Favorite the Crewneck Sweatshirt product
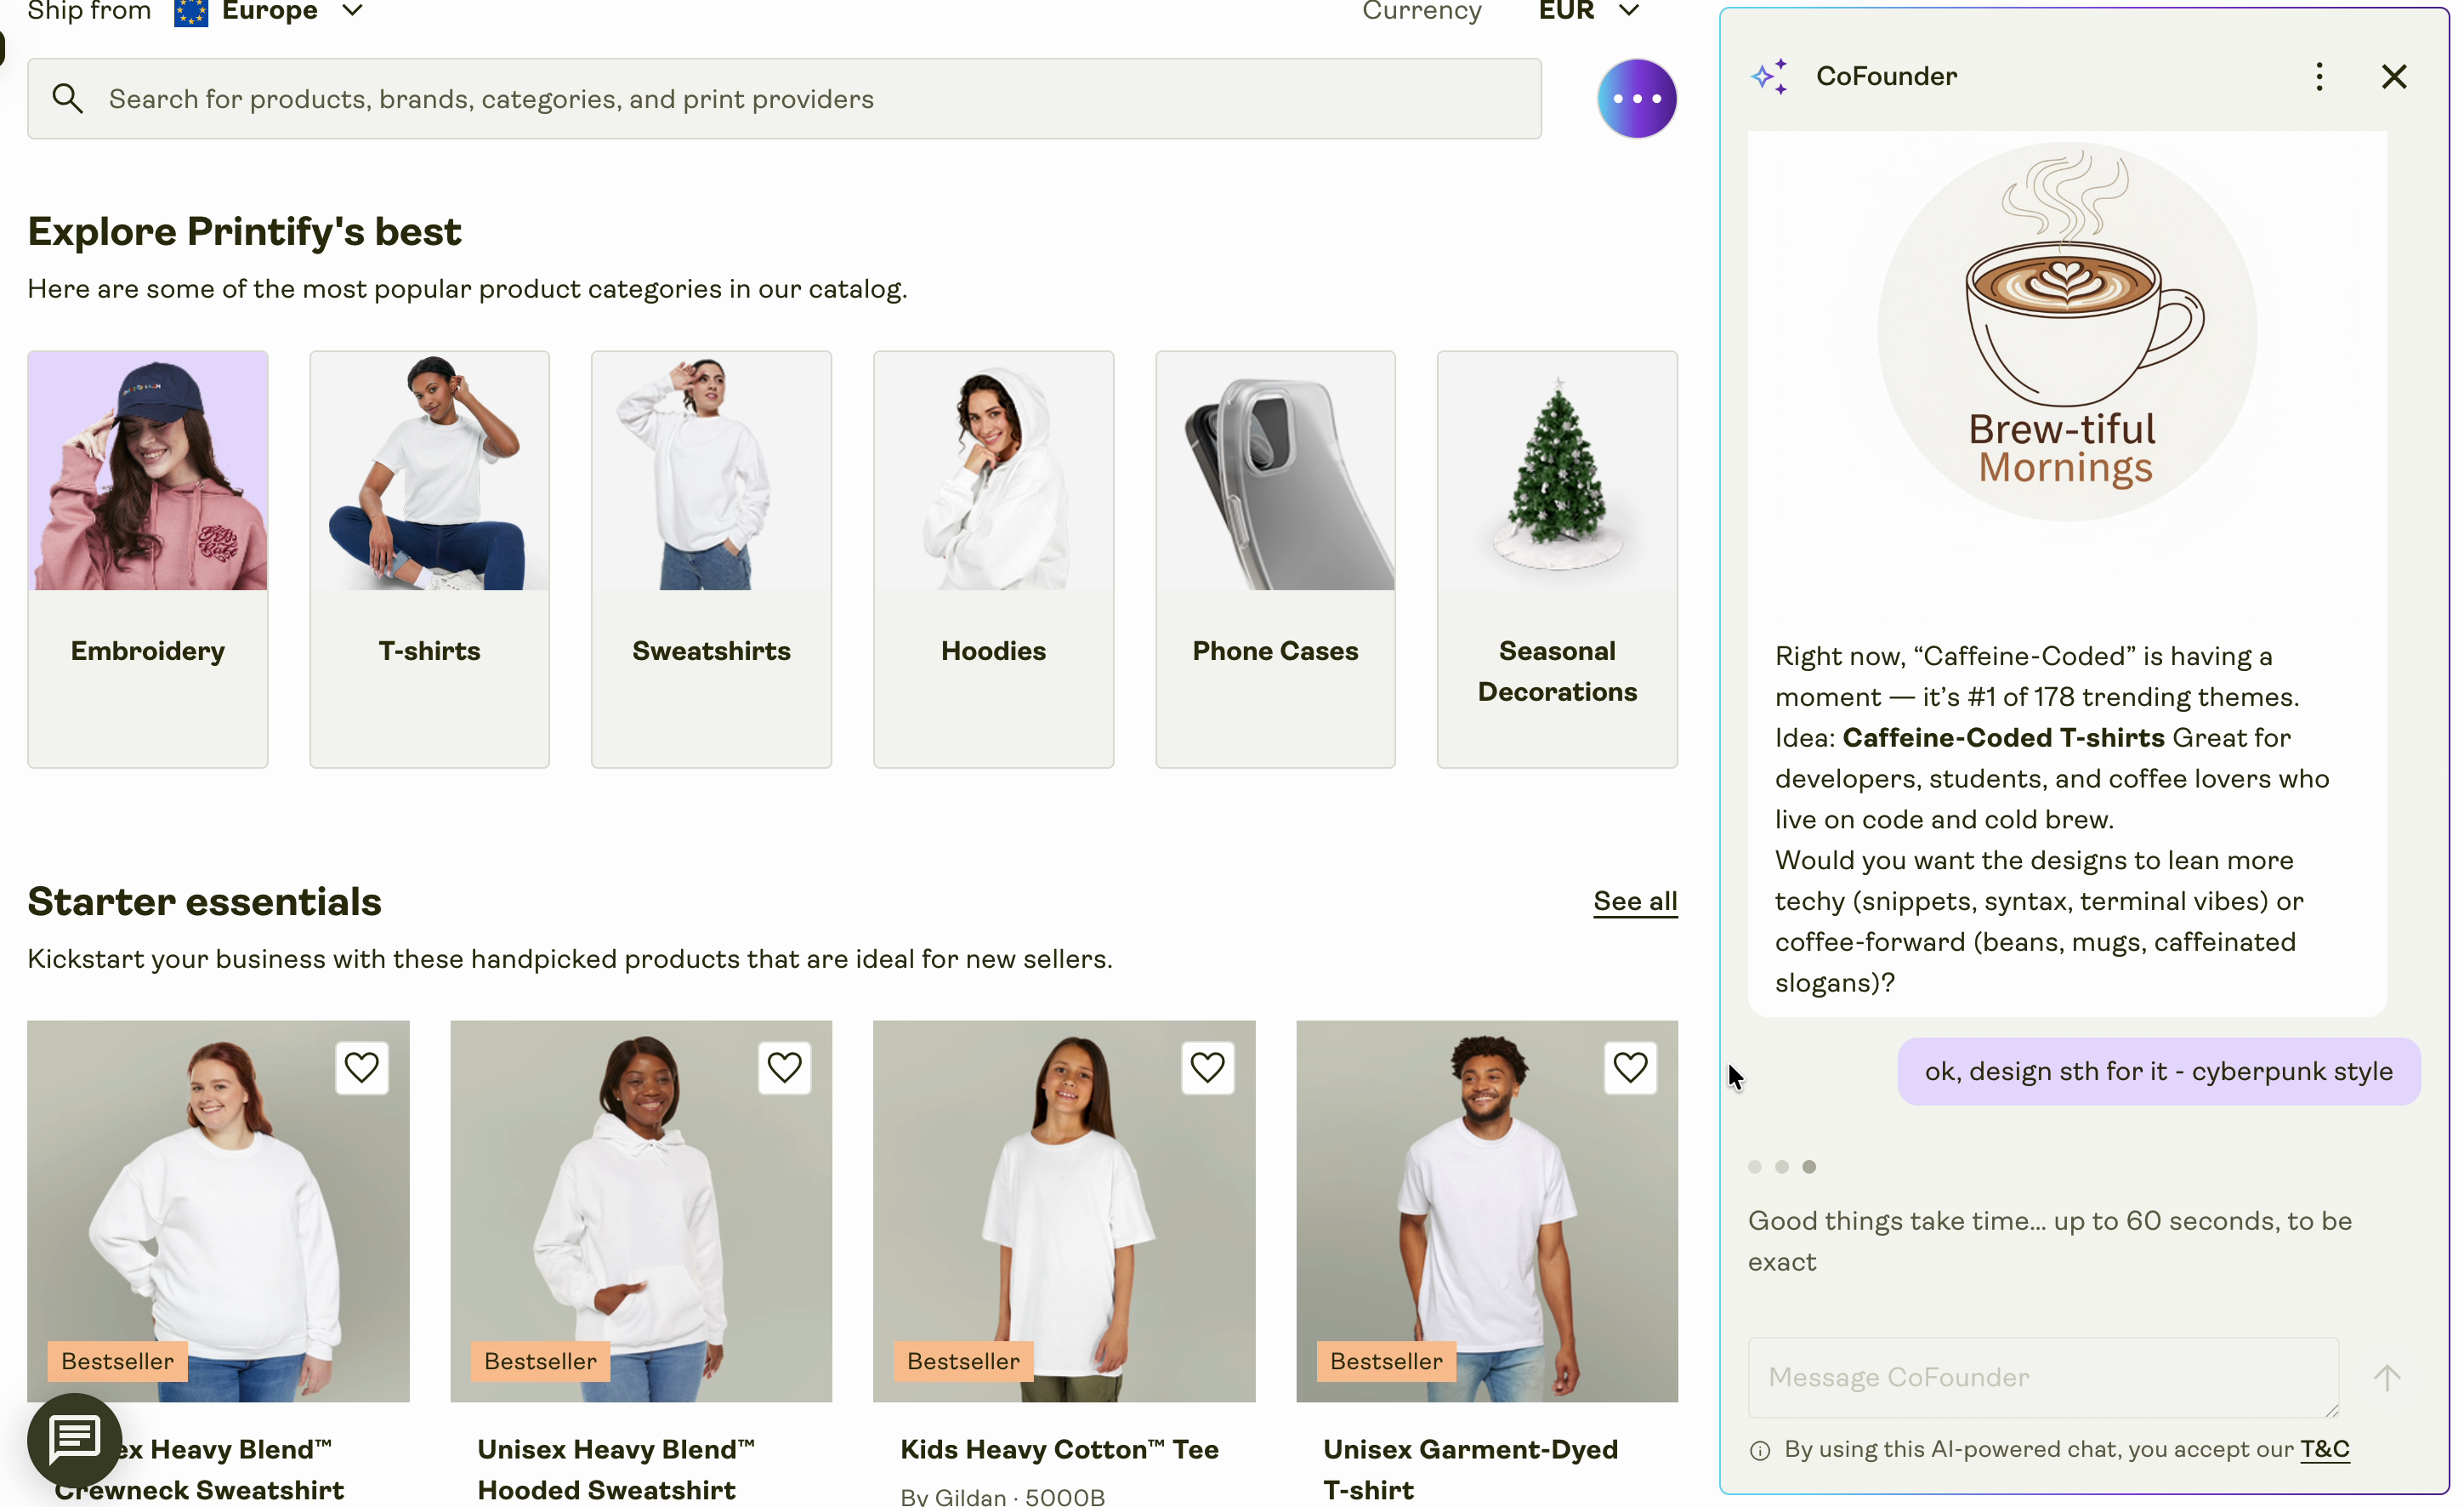Image resolution: width=2464 pixels, height=1507 pixels. pyautogui.click(x=361, y=1067)
